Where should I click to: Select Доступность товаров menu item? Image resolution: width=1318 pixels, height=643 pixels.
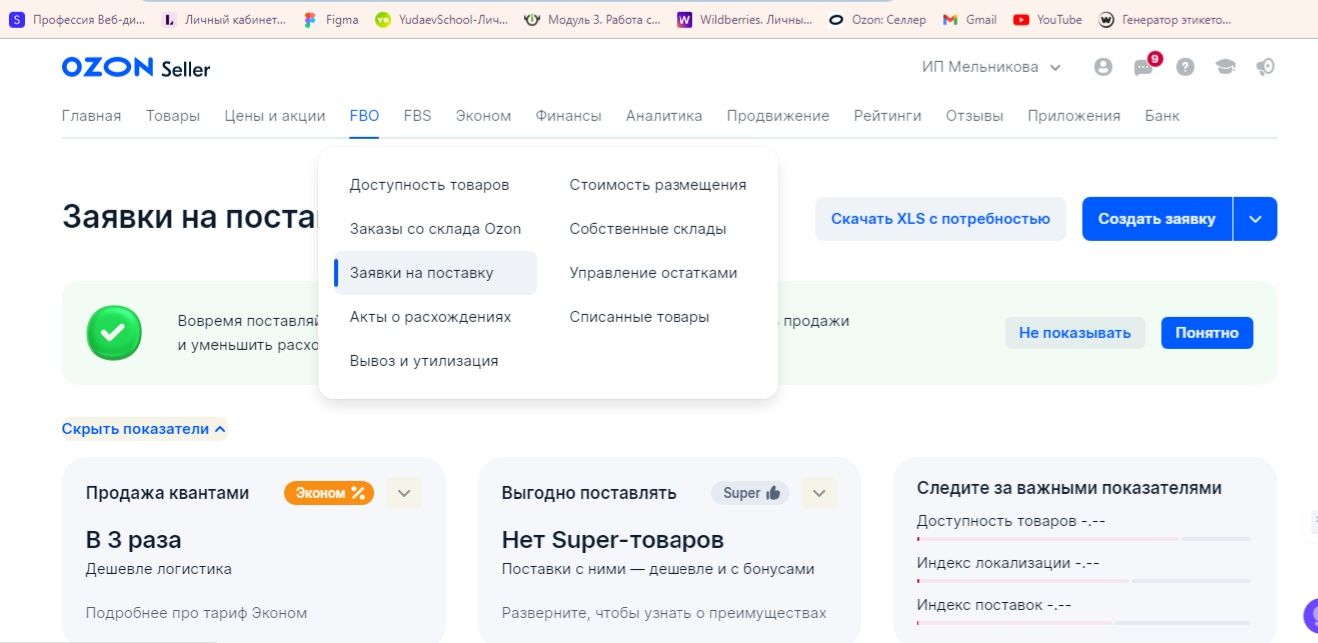click(x=430, y=185)
